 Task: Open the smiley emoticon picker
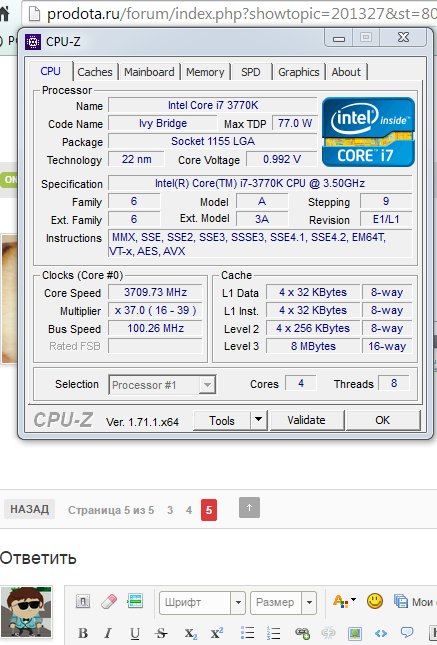375,601
